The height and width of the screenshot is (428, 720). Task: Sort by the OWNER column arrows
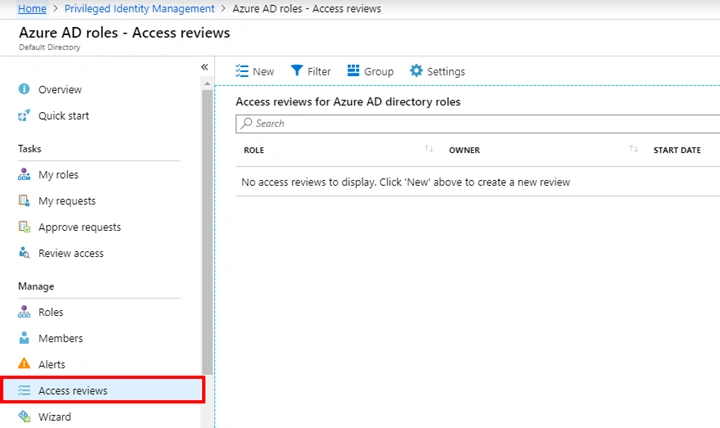click(x=634, y=149)
